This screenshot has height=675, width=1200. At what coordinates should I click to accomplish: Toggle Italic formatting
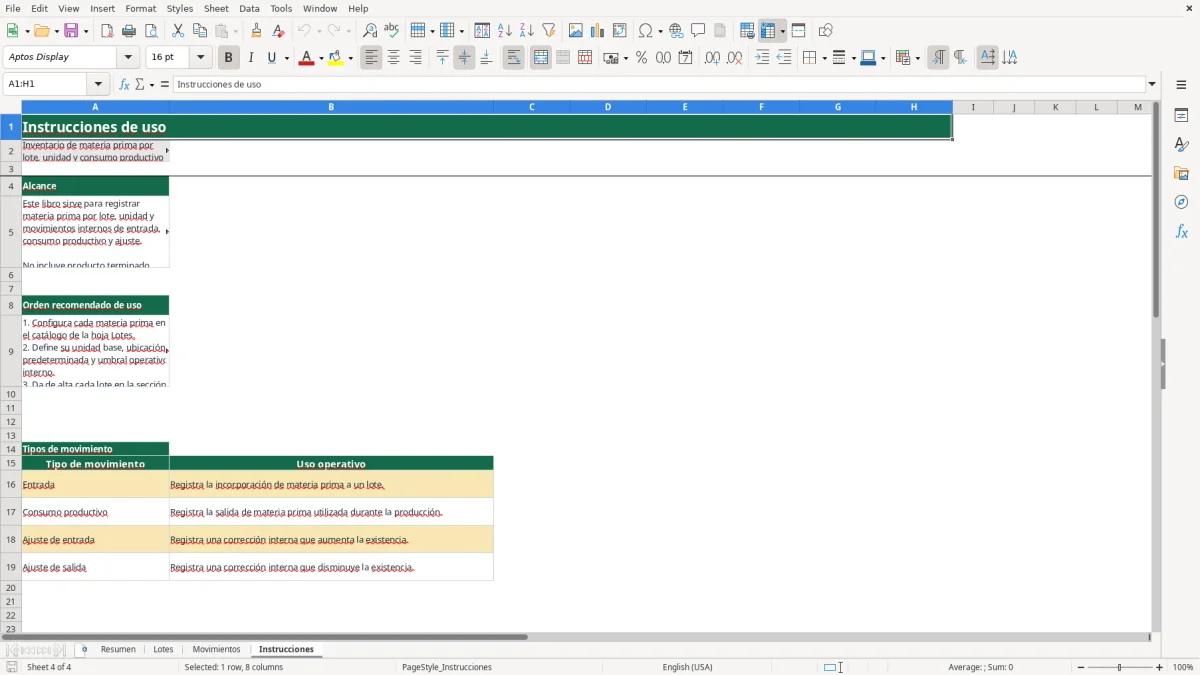click(x=251, y=58)
